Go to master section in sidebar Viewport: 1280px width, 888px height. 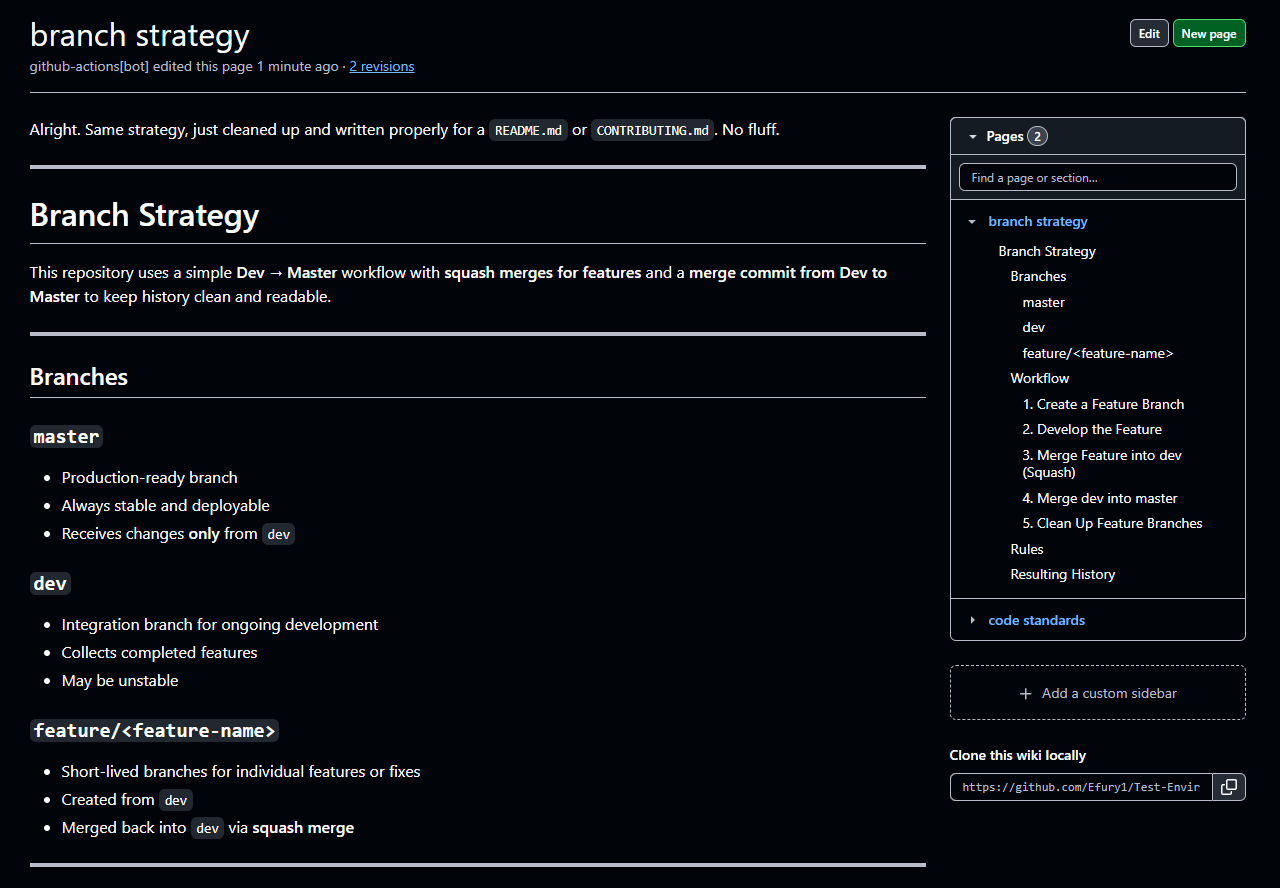(x=1044, y=303)
